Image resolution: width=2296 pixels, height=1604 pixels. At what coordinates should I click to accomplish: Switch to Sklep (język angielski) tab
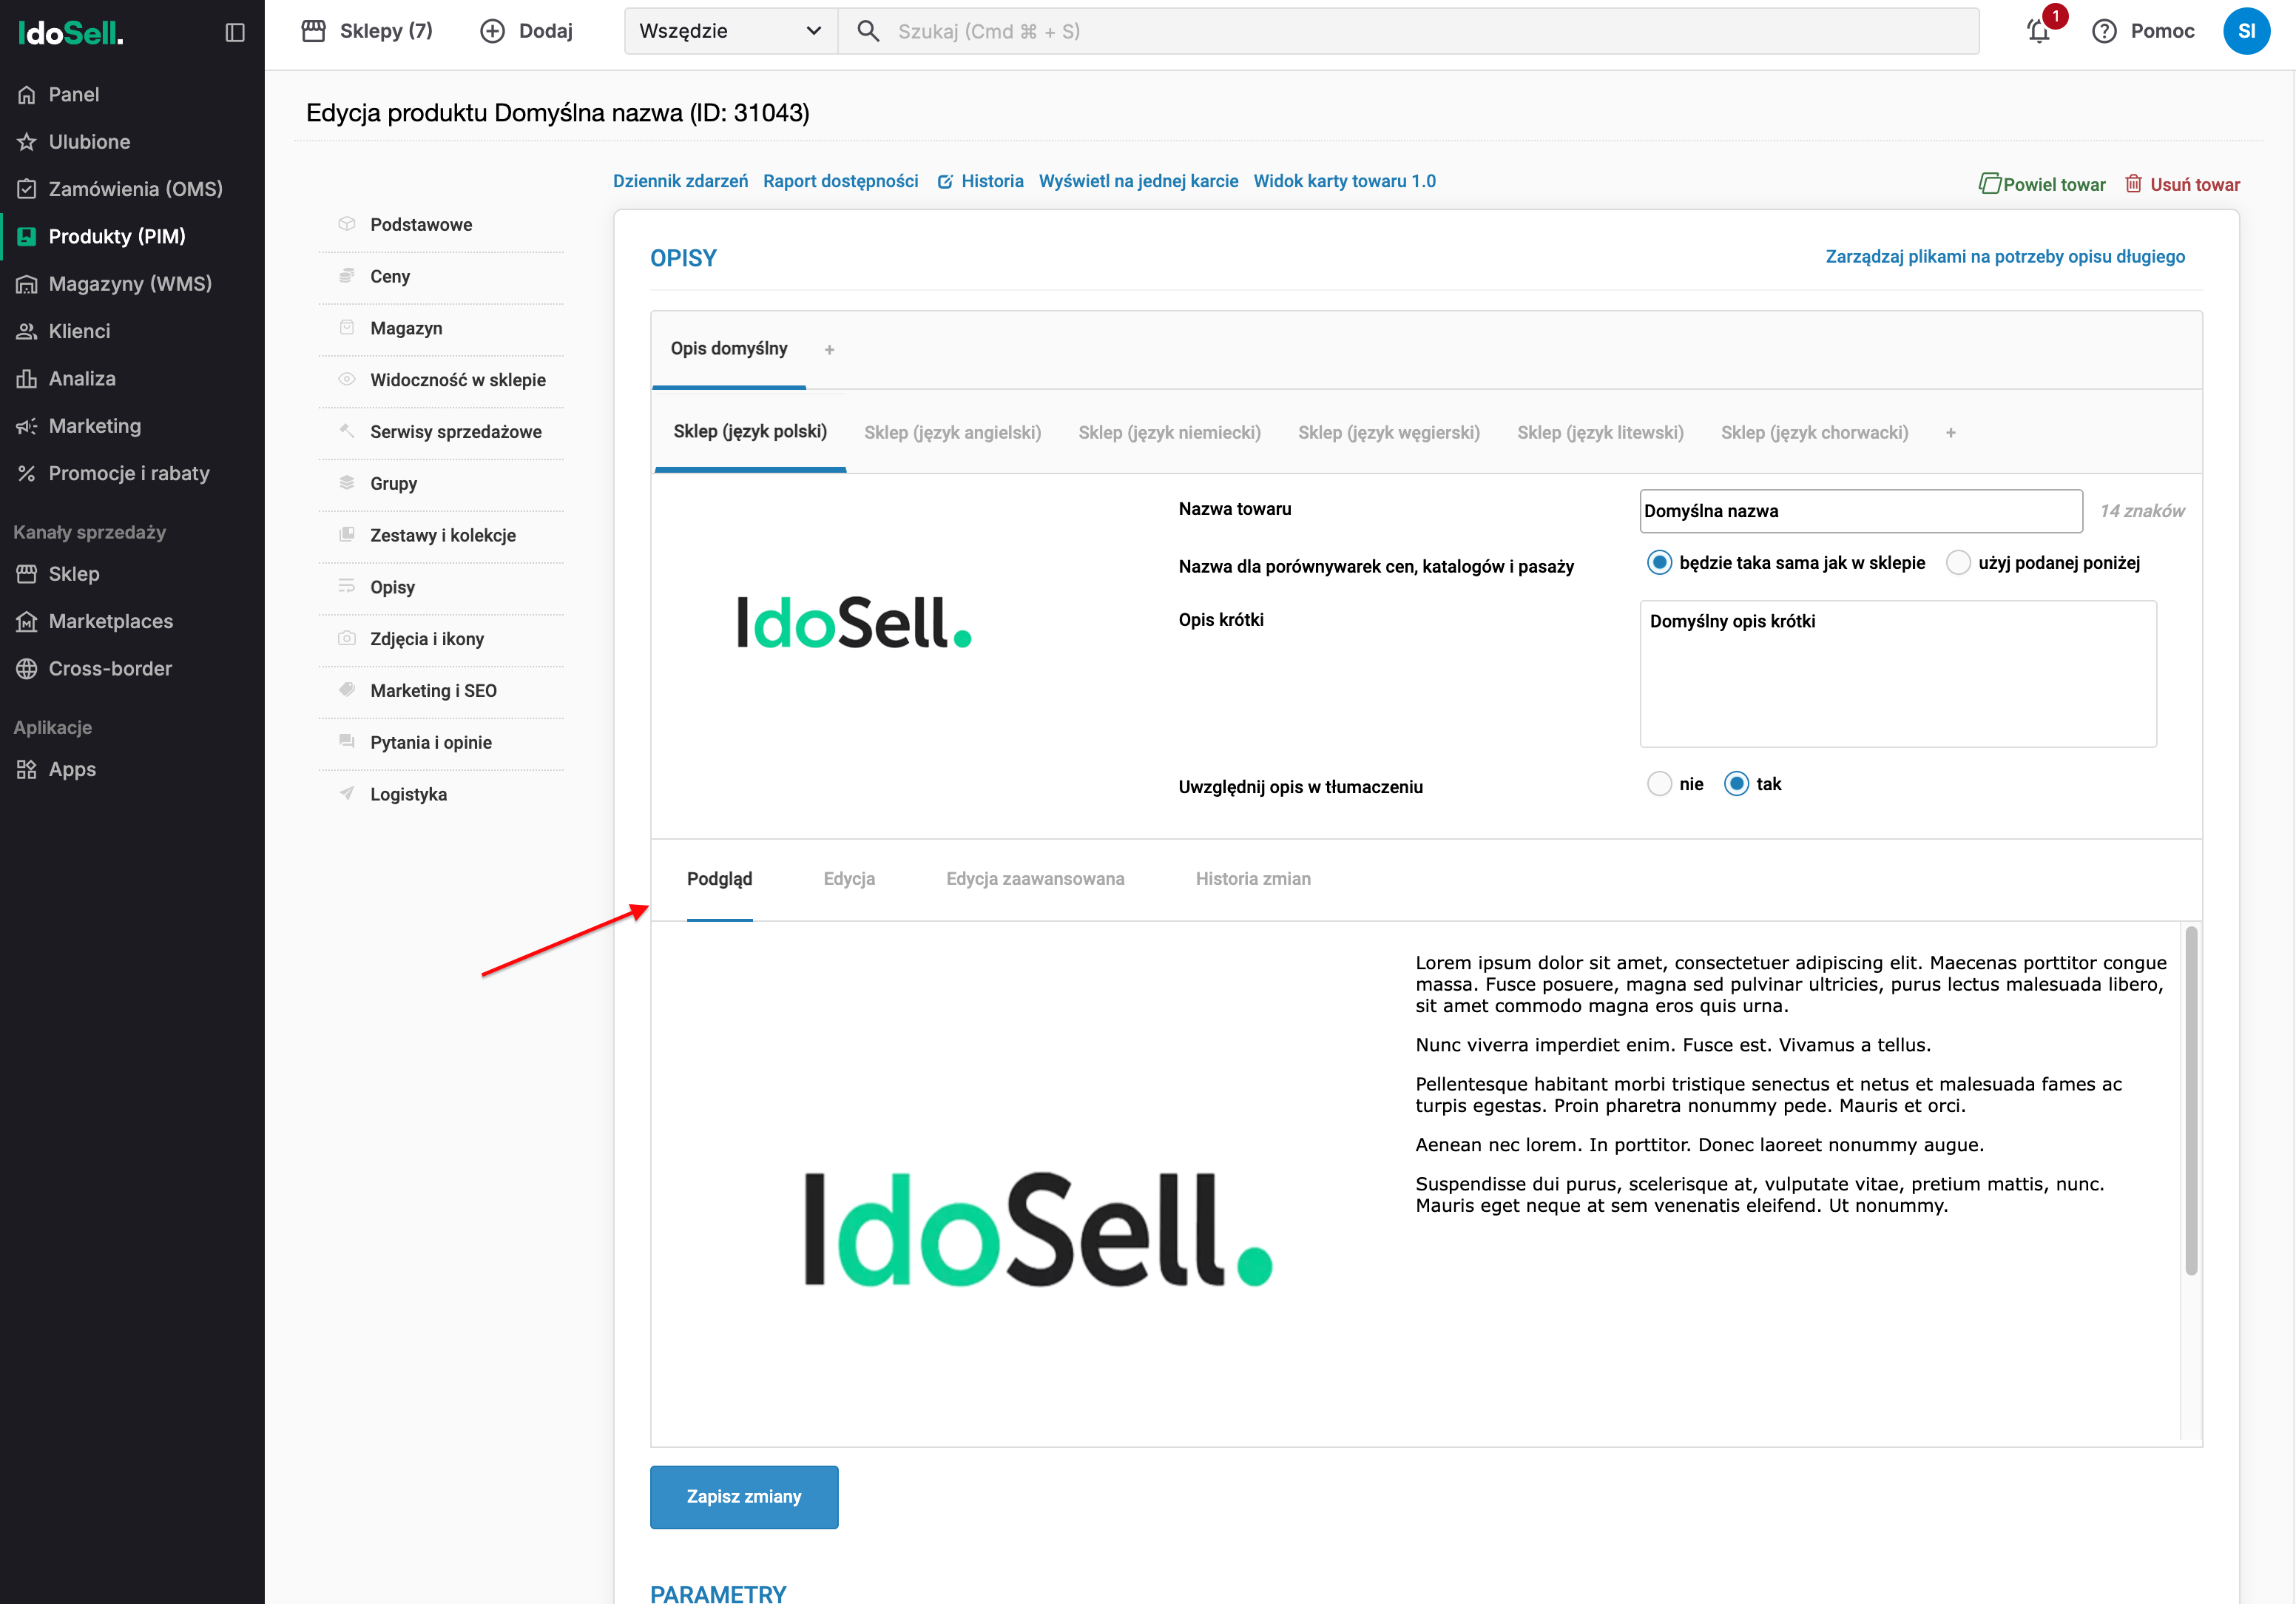tap(952, 433)
